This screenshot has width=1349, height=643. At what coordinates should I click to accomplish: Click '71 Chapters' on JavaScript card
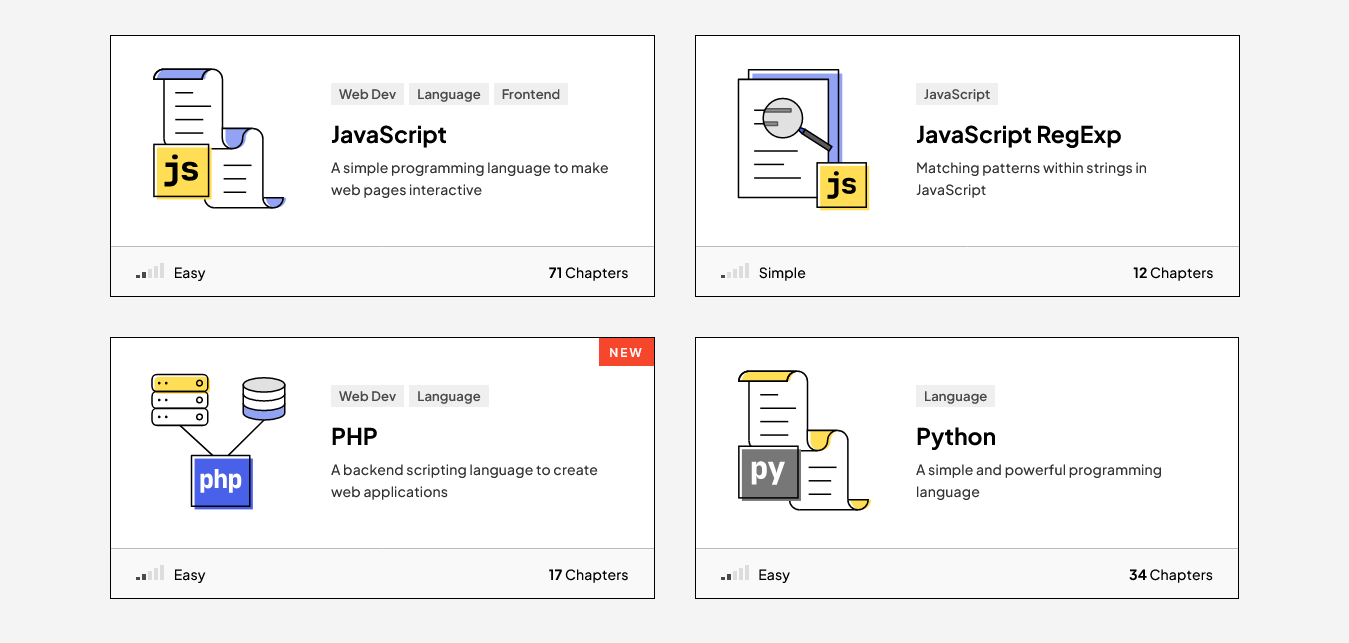coord(588,273)
